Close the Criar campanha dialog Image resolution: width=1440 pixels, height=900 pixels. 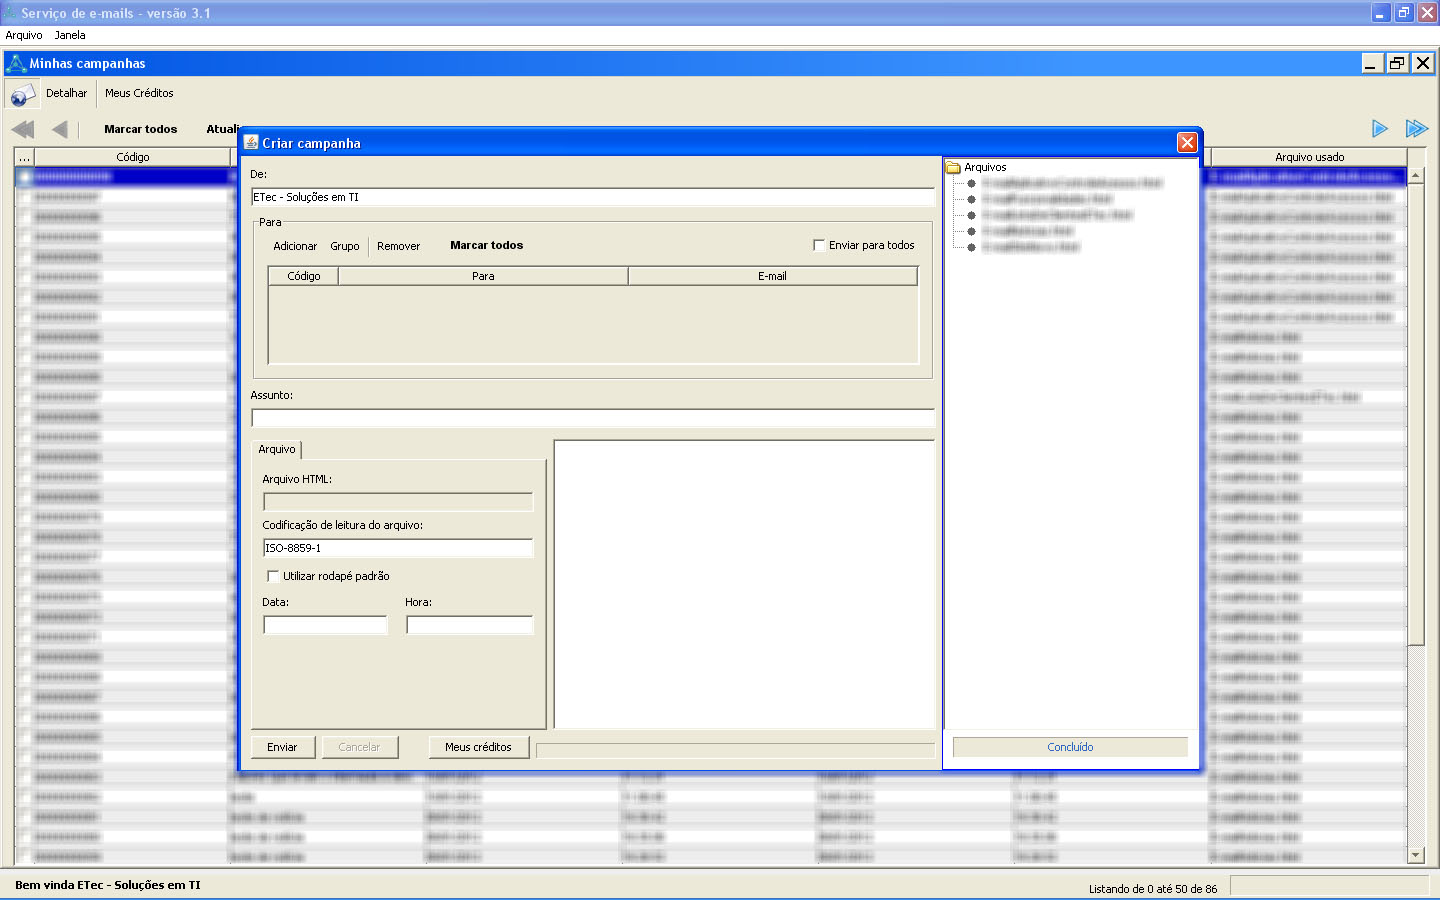pyautogui.click(x=1187, y=143)
